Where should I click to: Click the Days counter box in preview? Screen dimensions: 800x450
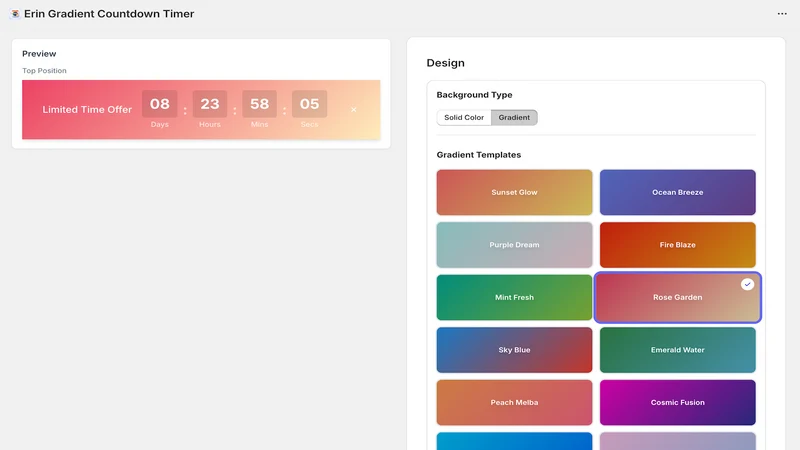pos(160,104)
